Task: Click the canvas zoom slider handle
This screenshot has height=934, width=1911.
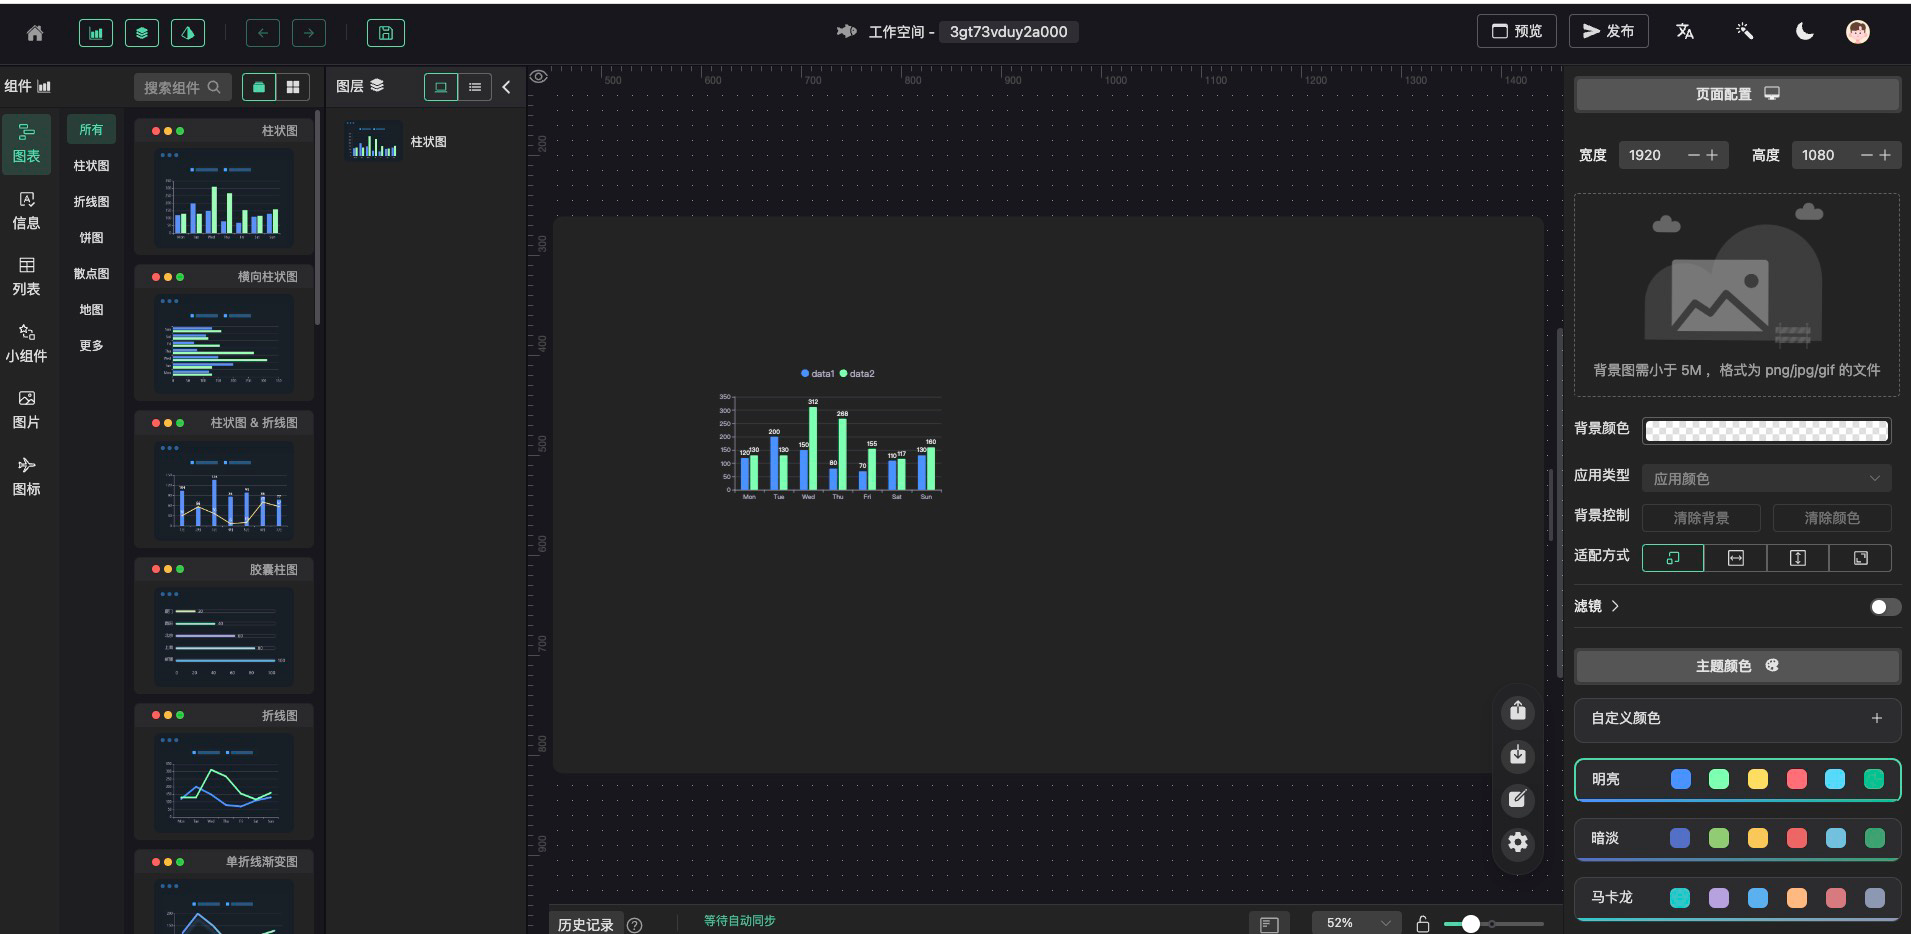Action: pos(1470,924)
